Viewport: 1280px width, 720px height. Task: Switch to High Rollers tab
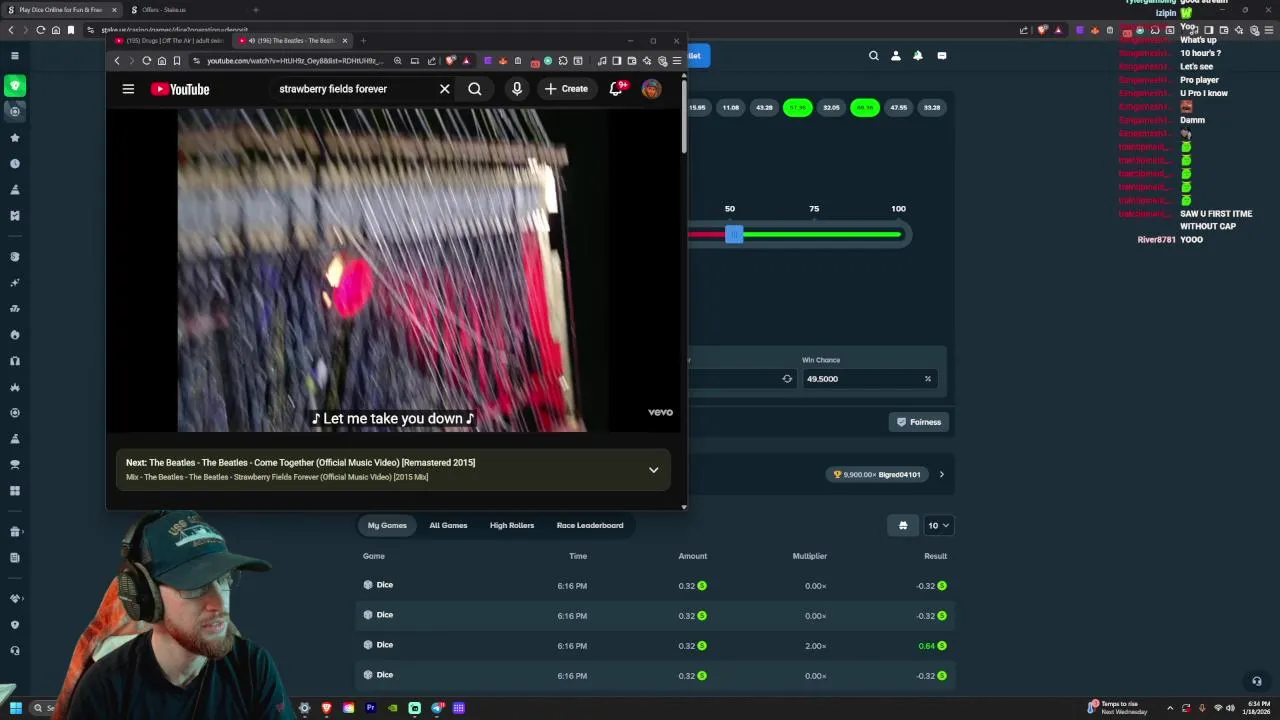click(512, 525)
